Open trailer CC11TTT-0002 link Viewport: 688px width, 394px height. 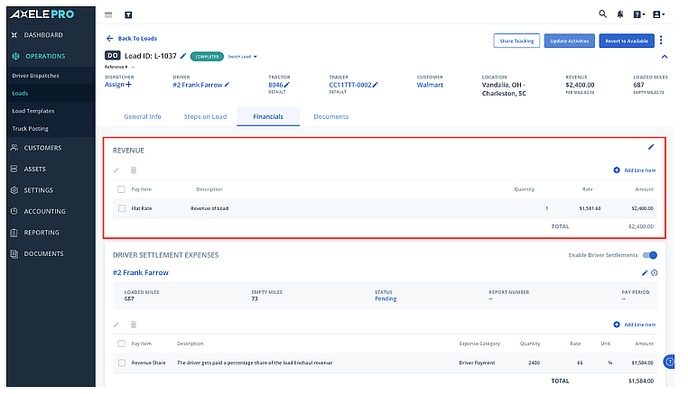click(350, 85)
